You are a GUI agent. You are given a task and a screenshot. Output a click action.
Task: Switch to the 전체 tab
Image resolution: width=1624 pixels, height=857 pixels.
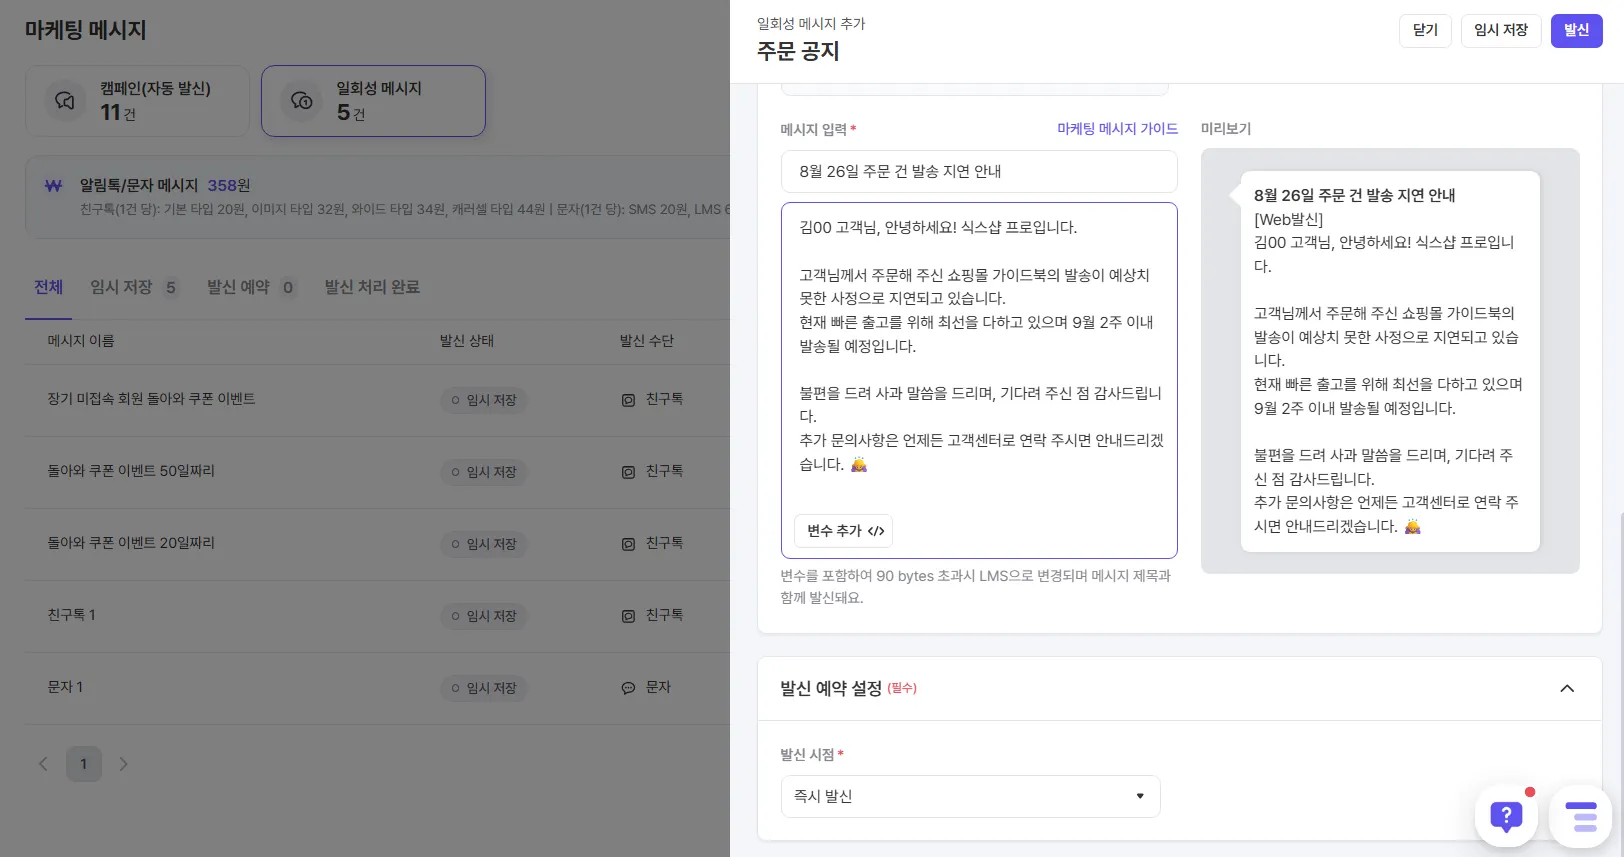tap(48, 288)
